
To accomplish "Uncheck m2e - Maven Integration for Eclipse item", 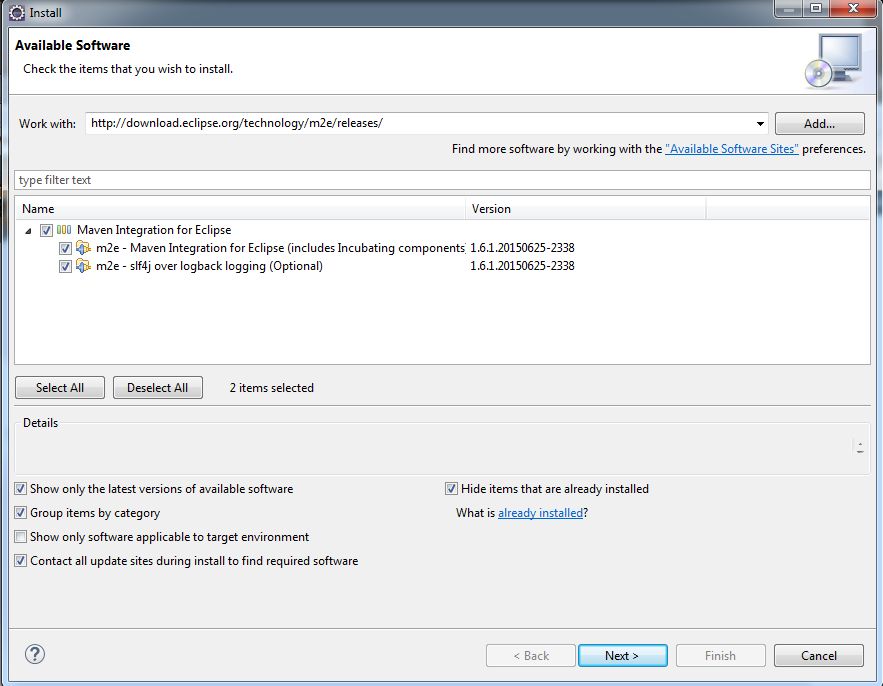I will tap(65, 248).
